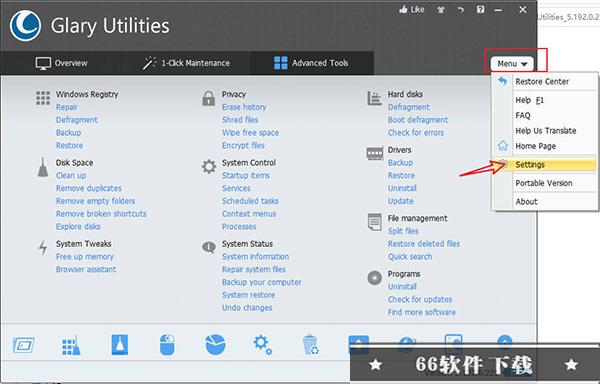This screenshot has height=384, width=600.
Task: Open Find more software link
Action: [422, 312]
